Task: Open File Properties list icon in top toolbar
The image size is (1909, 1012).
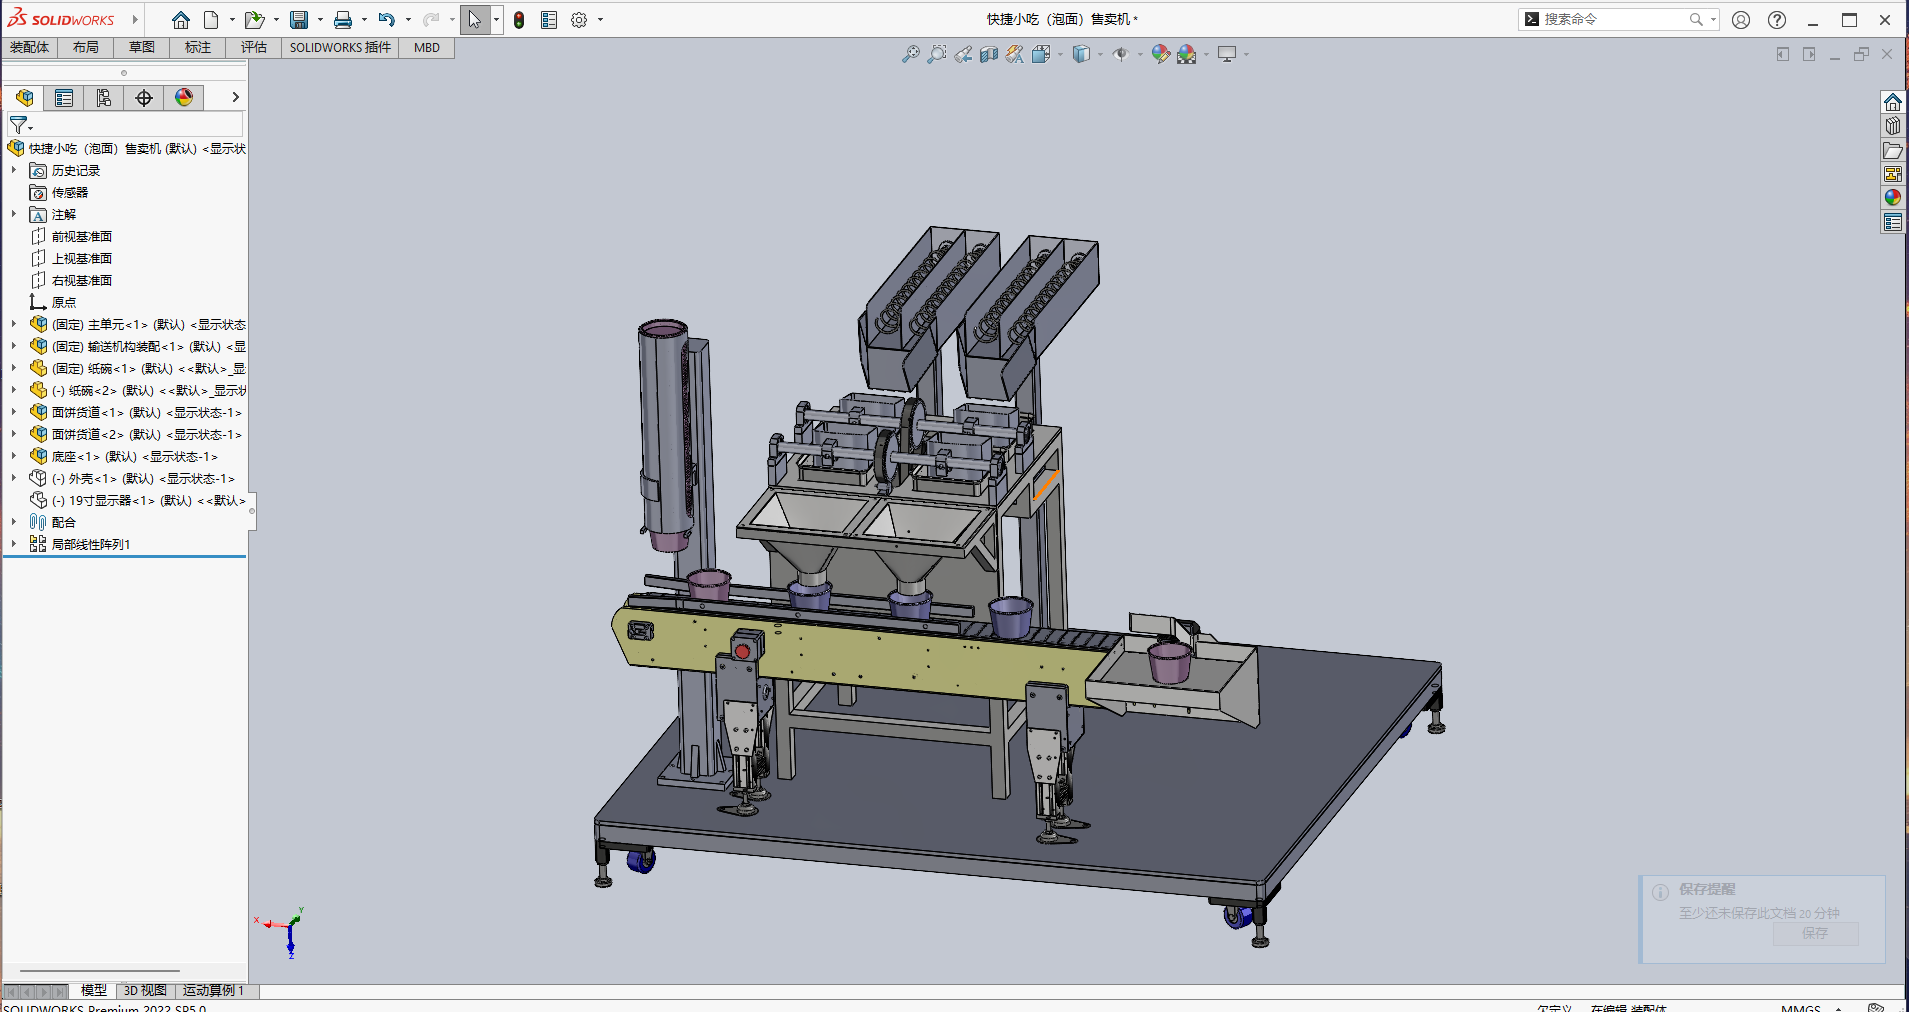Action: (x=549, y=20)
